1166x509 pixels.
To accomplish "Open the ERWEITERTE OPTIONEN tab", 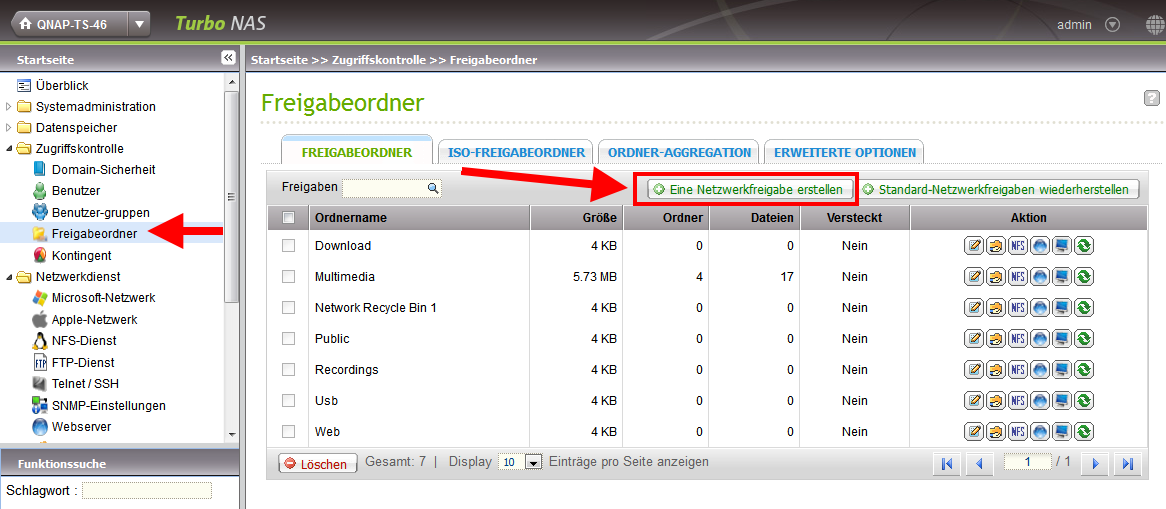I will pyautogui.click(x=844, y=153).
